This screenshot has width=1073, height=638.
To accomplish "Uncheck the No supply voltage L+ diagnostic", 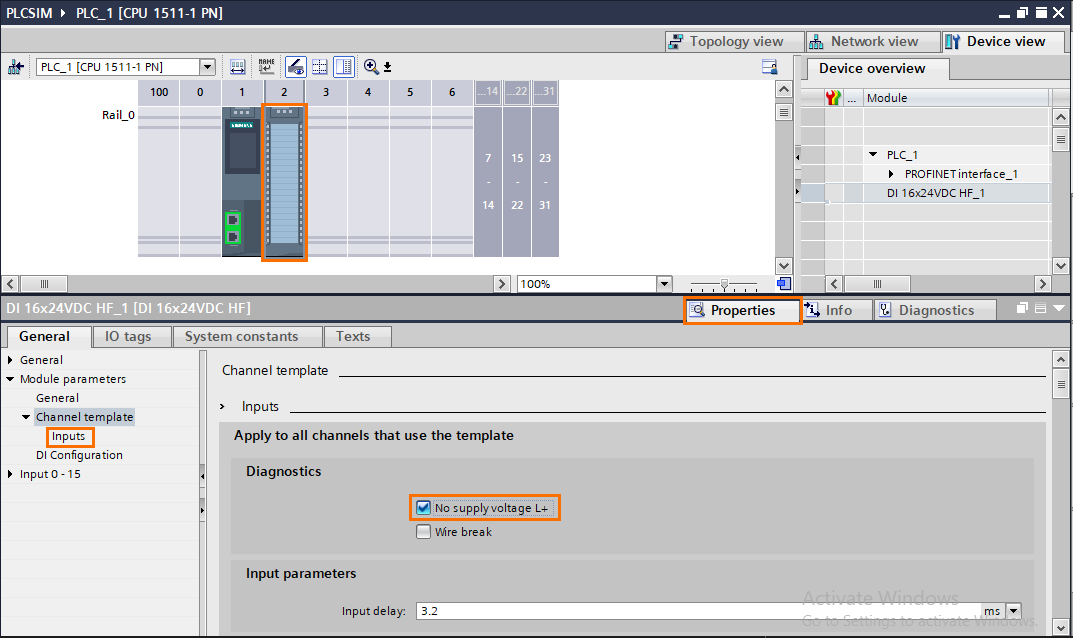I will [423, 507].
